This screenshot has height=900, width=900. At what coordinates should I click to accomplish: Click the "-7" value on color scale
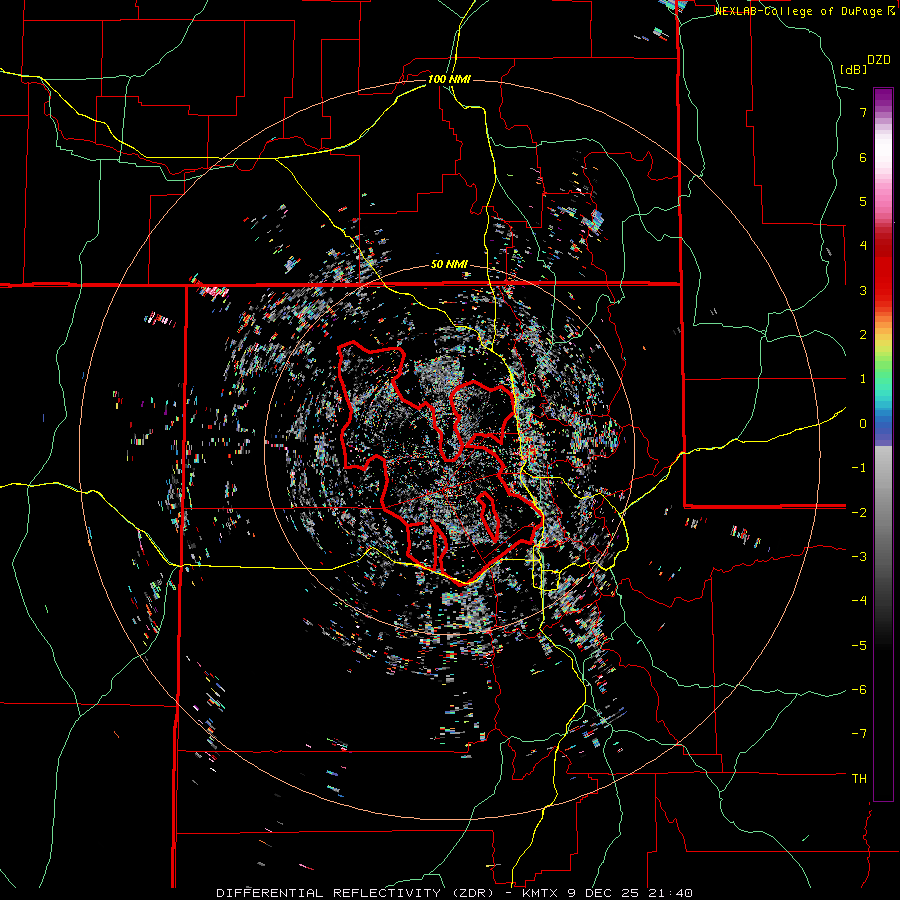tap(859, 734)
